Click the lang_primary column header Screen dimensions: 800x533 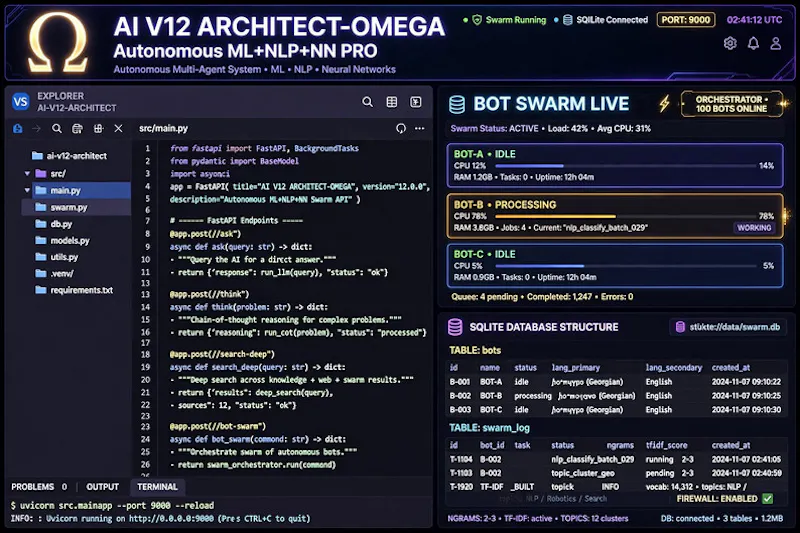(x=576, y=368)
